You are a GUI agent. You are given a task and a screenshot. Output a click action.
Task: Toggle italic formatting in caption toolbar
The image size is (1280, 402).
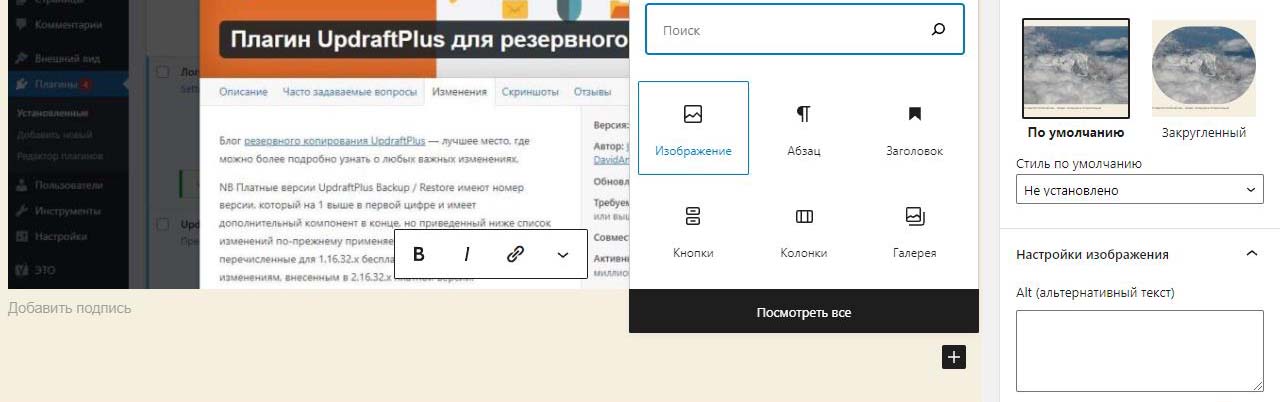pos(467,254)
